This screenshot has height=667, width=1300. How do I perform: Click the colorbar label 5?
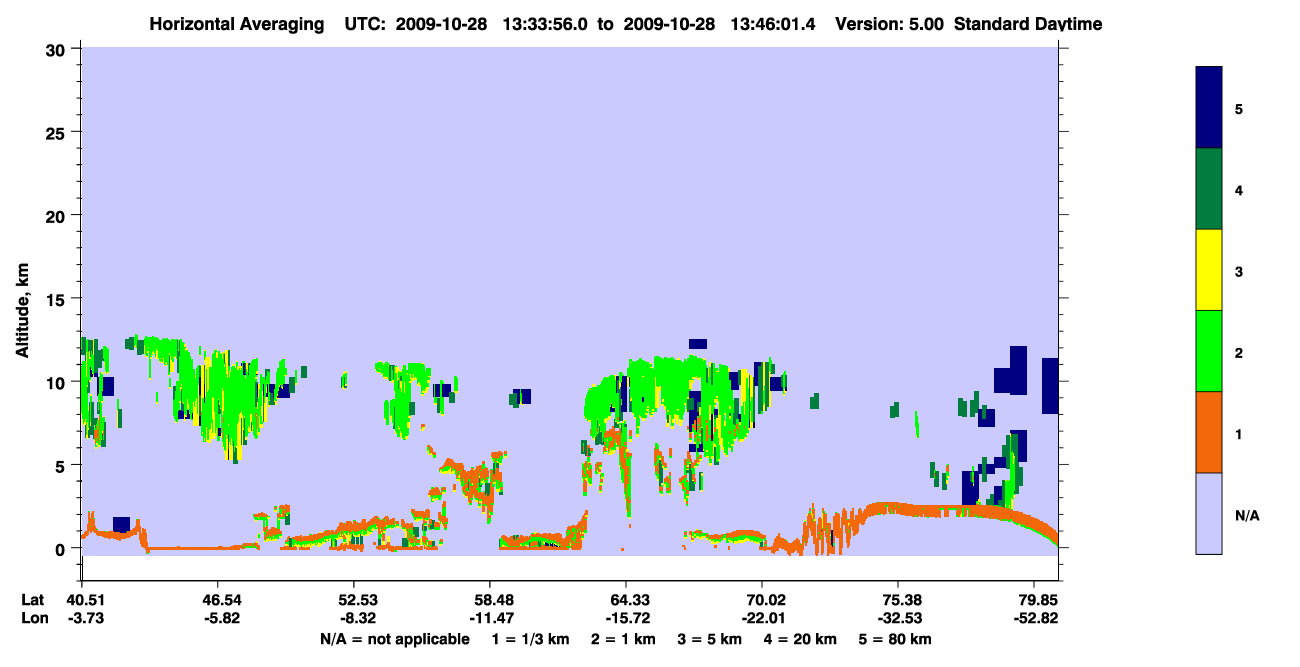click(1239, 108)
